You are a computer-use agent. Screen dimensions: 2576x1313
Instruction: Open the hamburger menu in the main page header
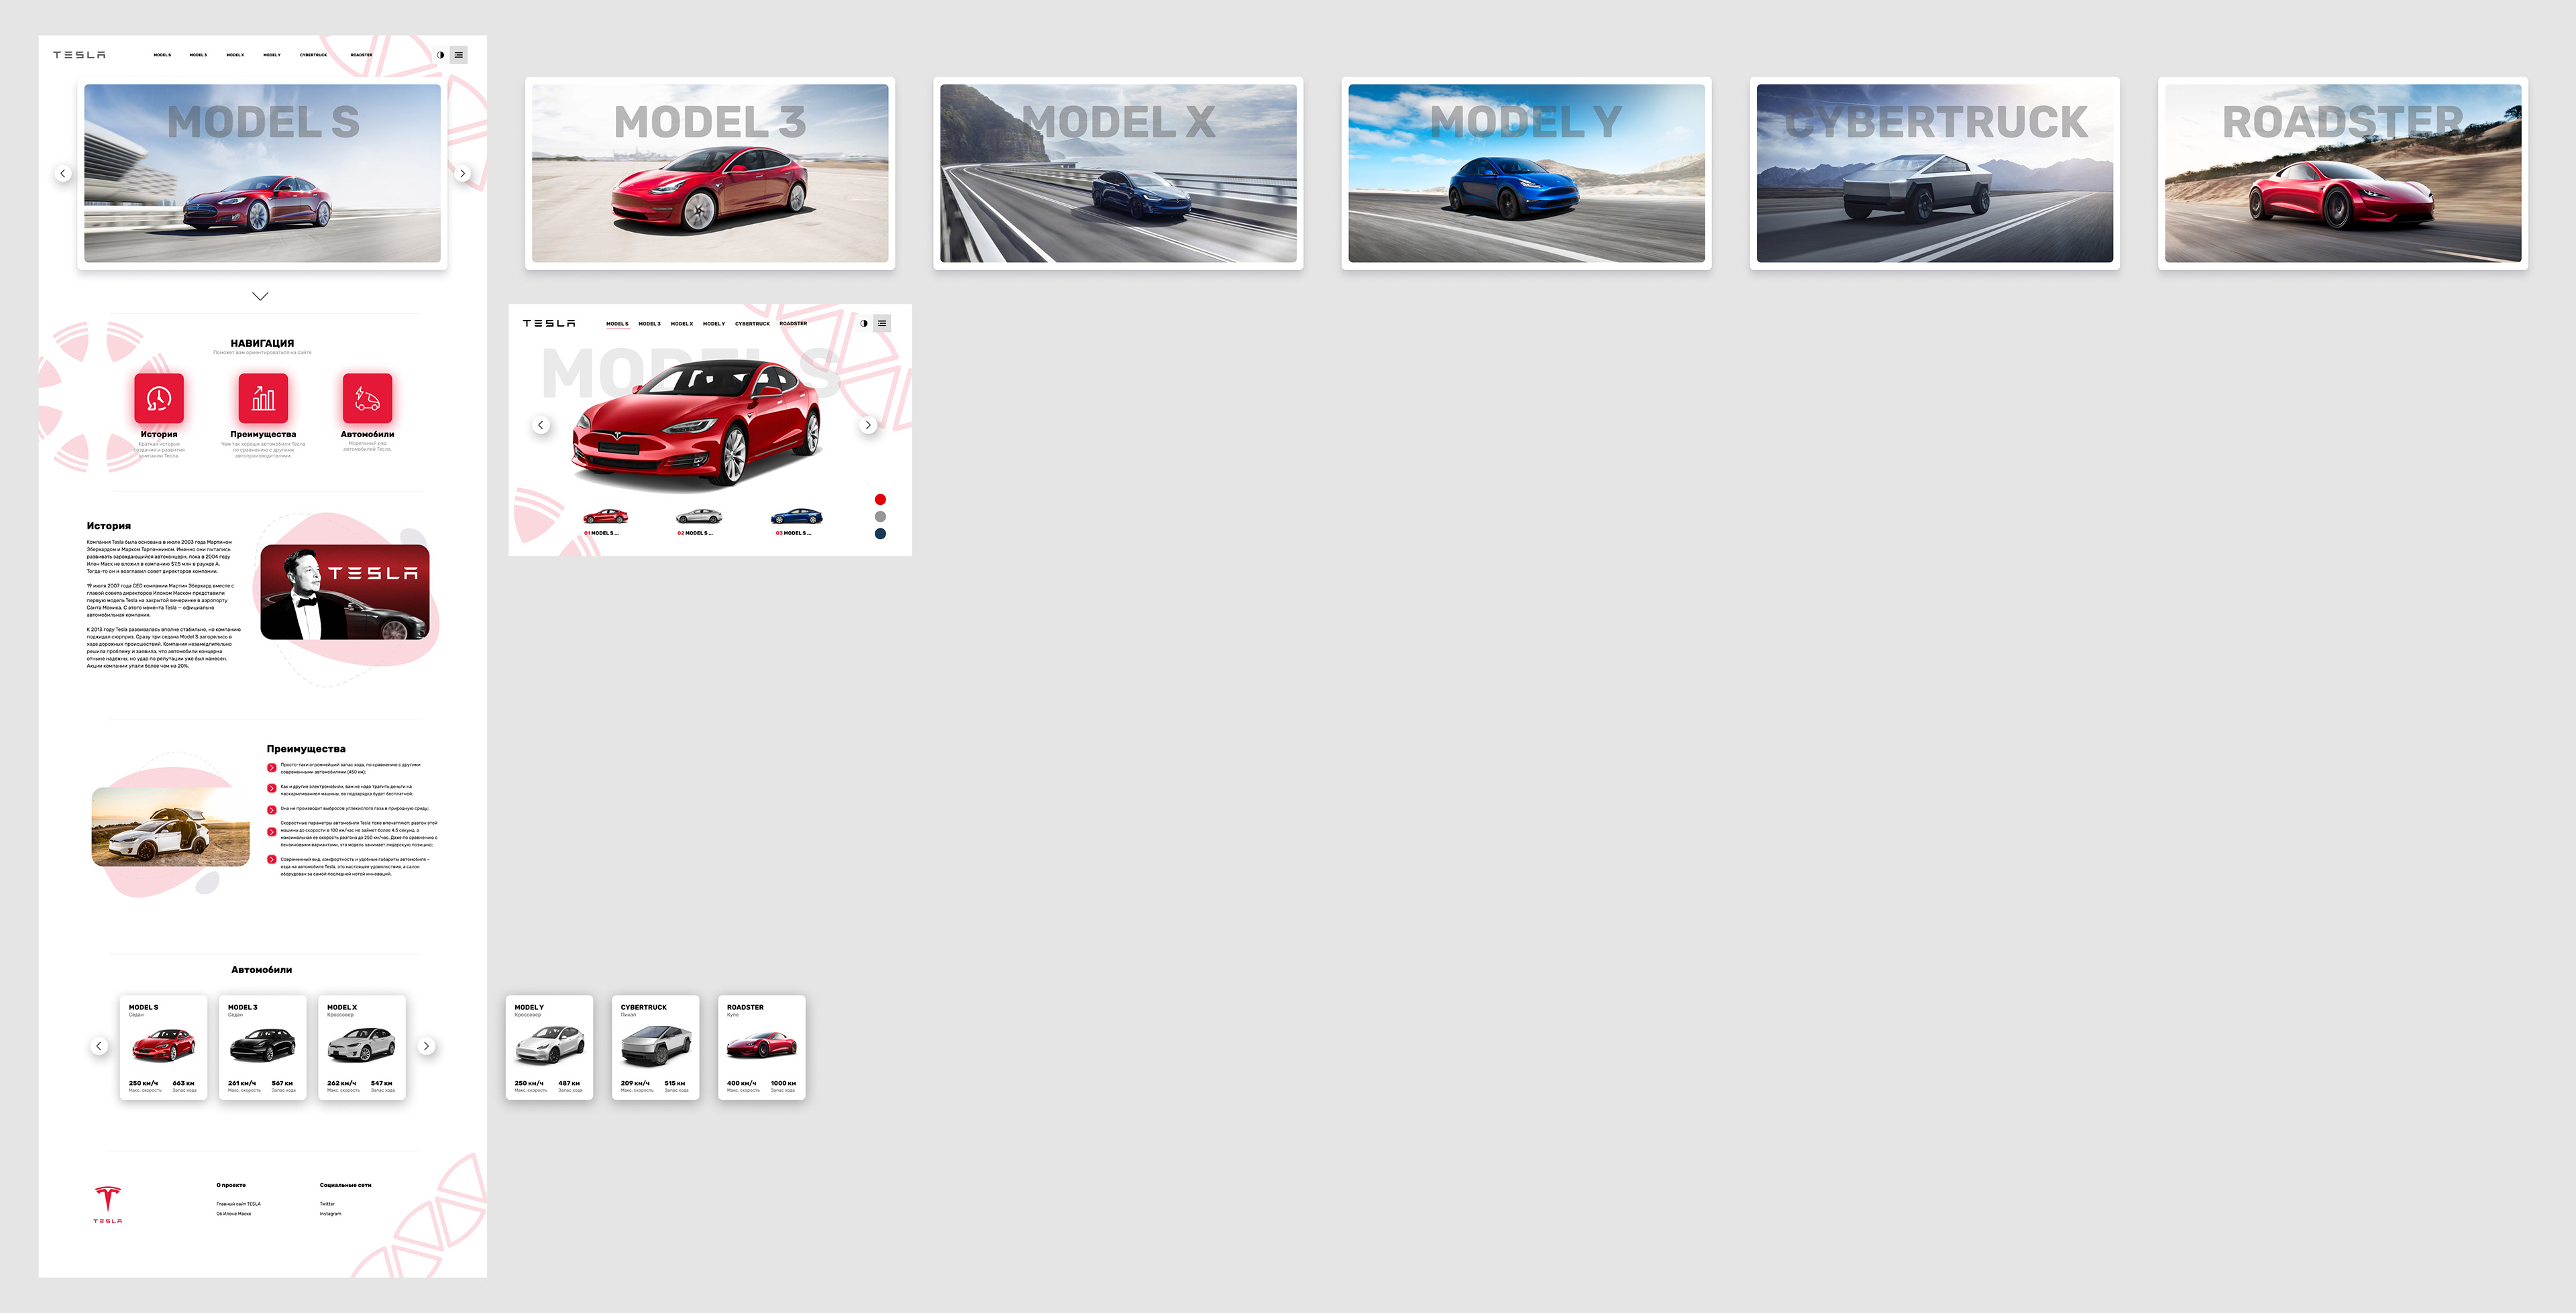click(459, 55)
